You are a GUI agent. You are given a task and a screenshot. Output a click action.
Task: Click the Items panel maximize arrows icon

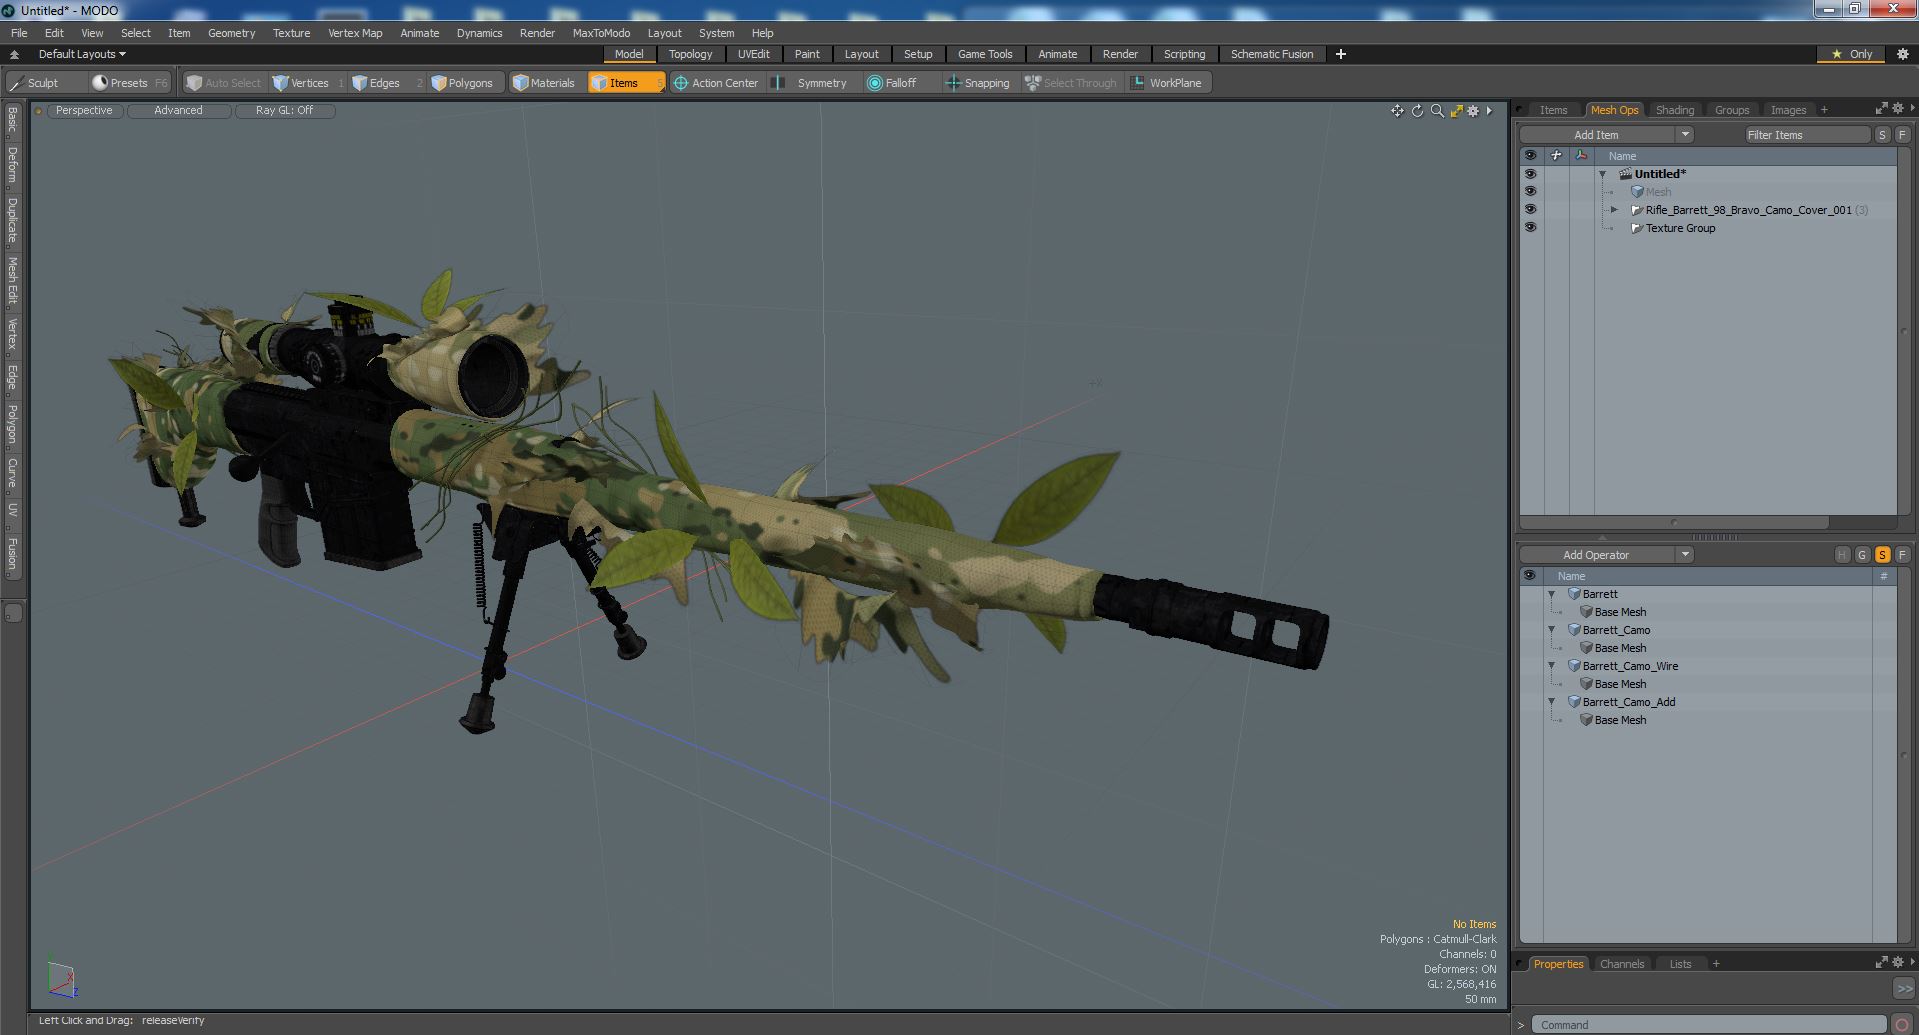click(x=1881, y=109)
